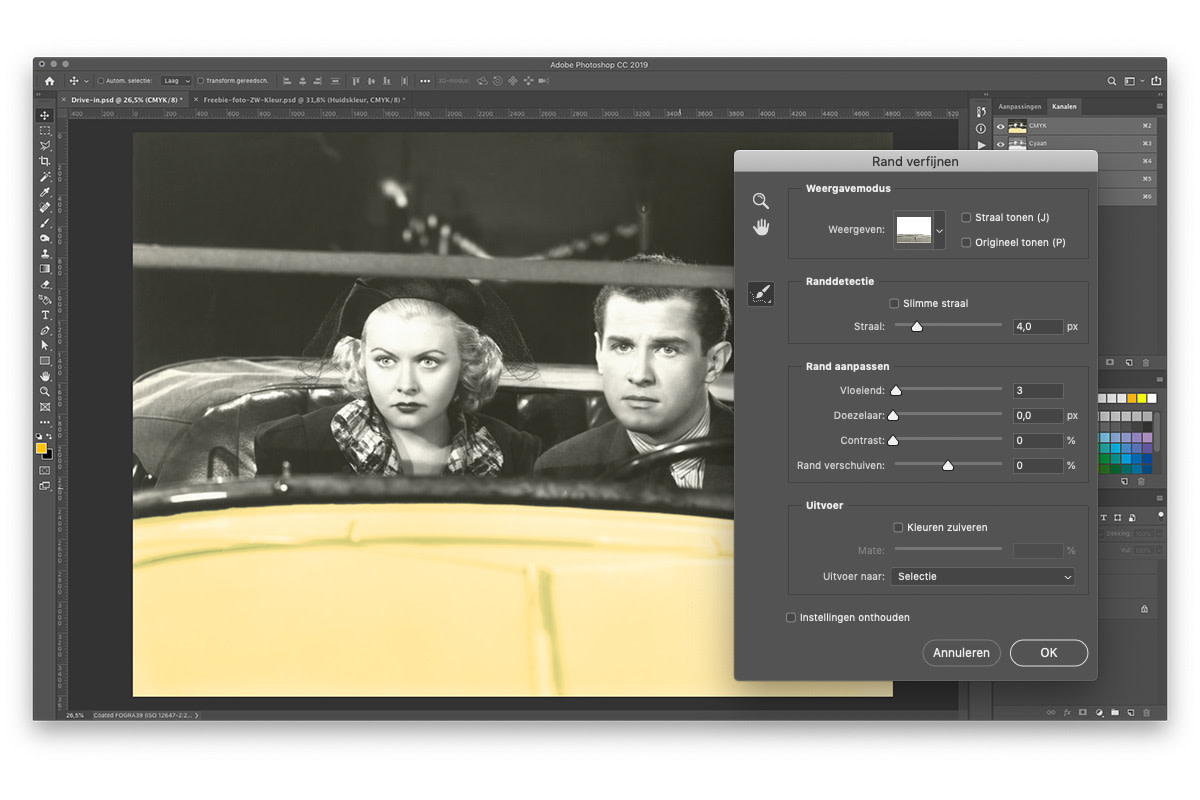
Task: Switch to the Kanalen tab
Action: (x=1063, y=106)
